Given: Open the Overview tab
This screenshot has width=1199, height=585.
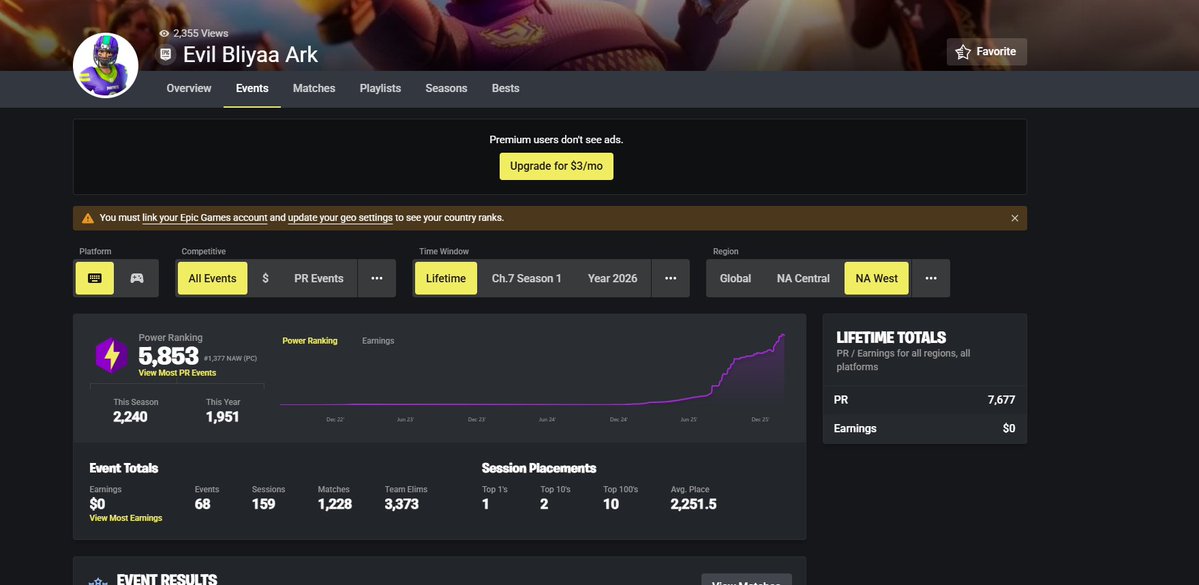Looking at the screenshot, I should [189, 89].
